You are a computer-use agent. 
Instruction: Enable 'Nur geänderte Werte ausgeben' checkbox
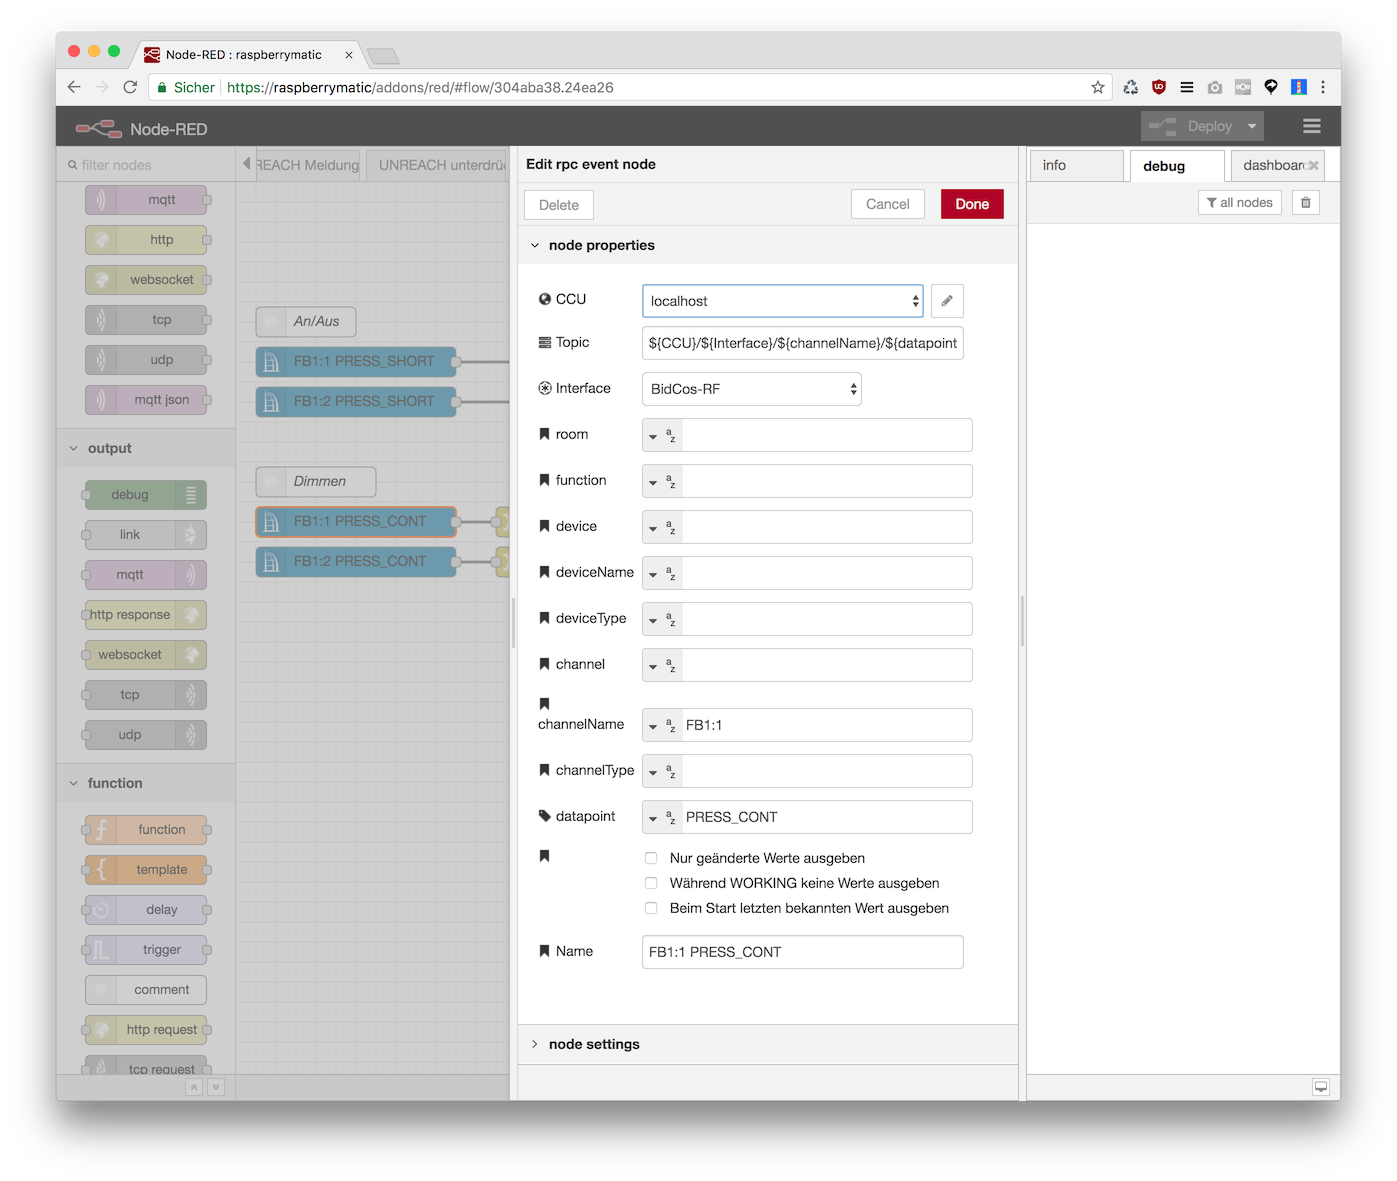(651, 858)
